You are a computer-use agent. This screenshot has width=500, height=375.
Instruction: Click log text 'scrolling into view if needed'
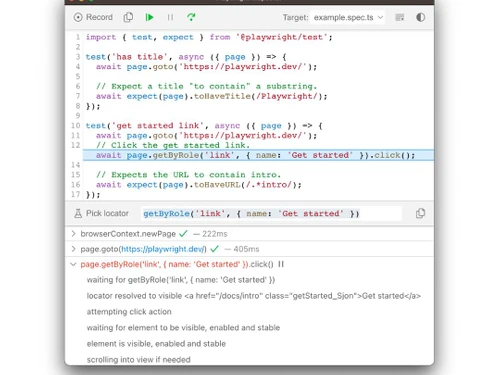pyautogui.click(x=139, y=360)
